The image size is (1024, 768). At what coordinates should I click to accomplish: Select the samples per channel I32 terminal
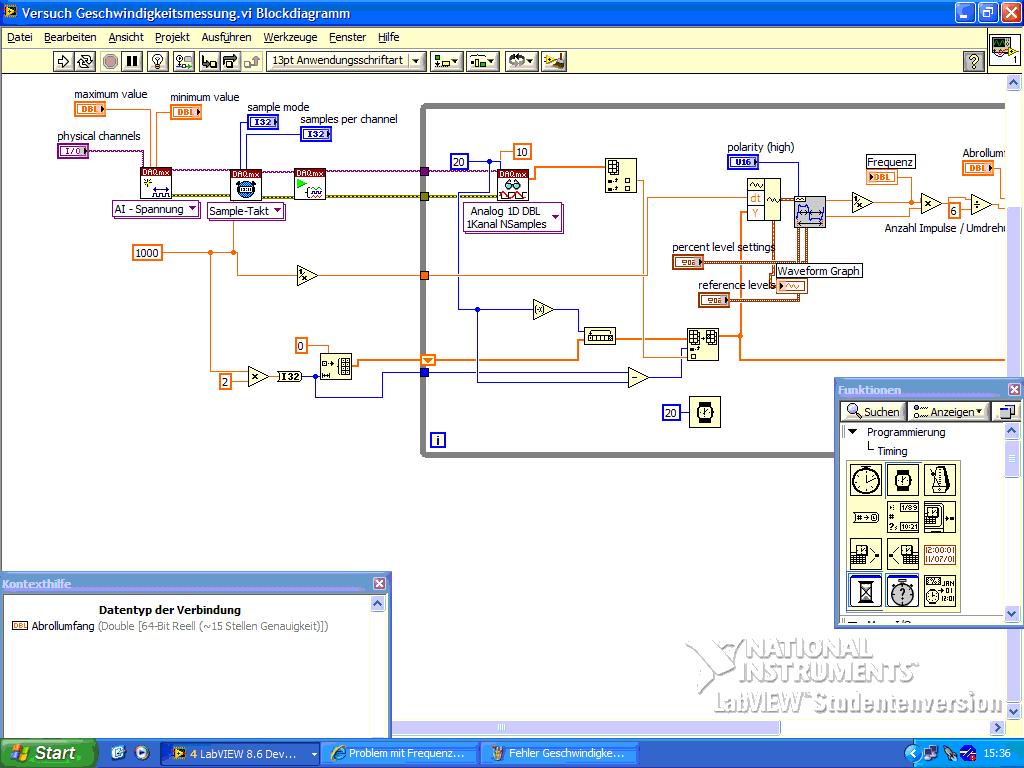pos(316,134)
